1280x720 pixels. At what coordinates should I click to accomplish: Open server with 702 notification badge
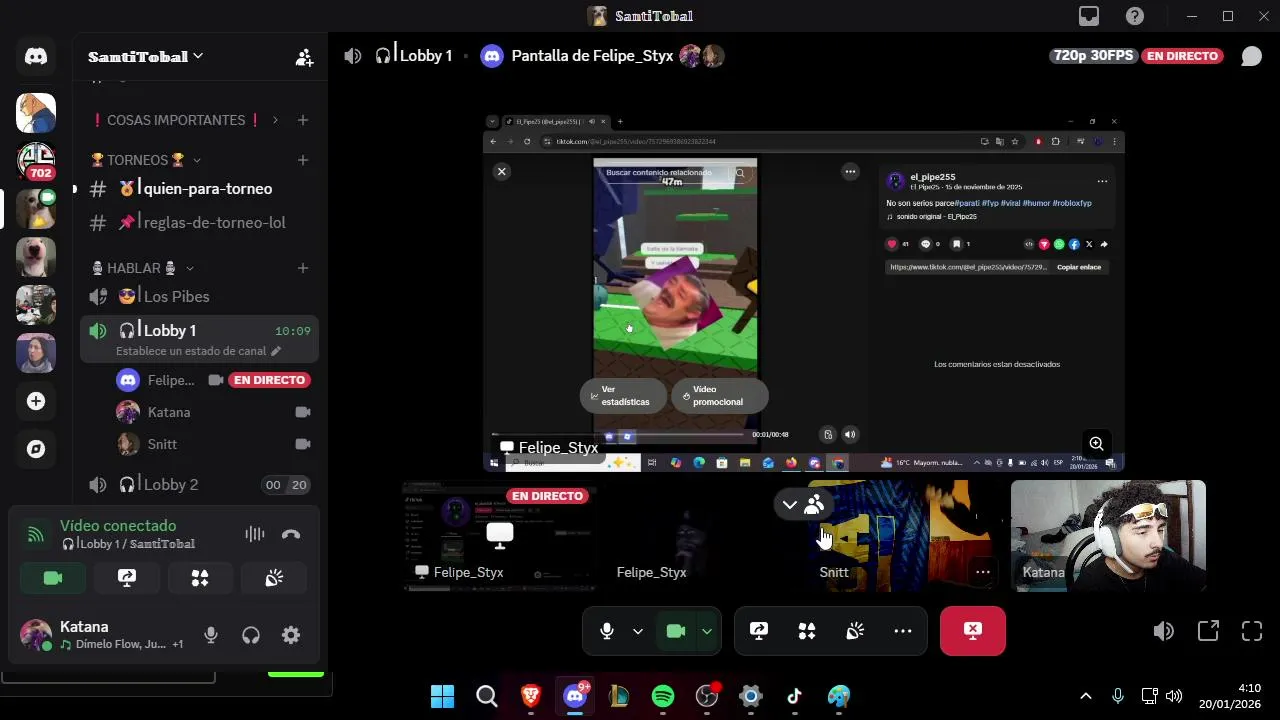click(x=36, y=160)
